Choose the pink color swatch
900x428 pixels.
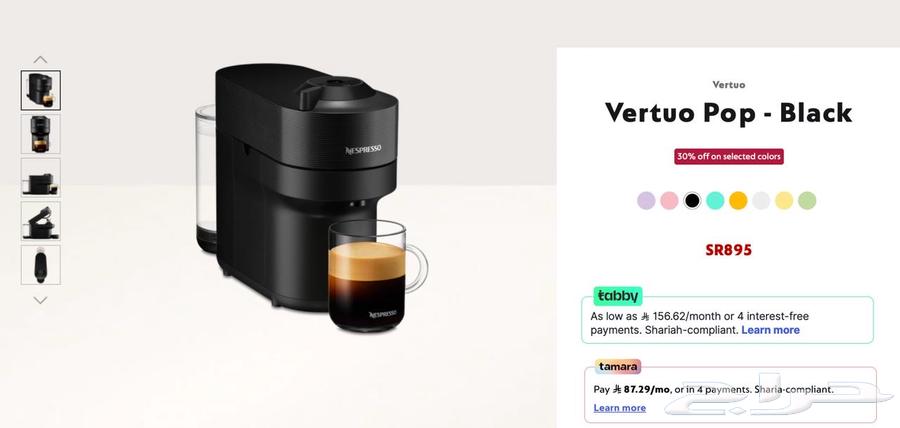click(669, 200)
